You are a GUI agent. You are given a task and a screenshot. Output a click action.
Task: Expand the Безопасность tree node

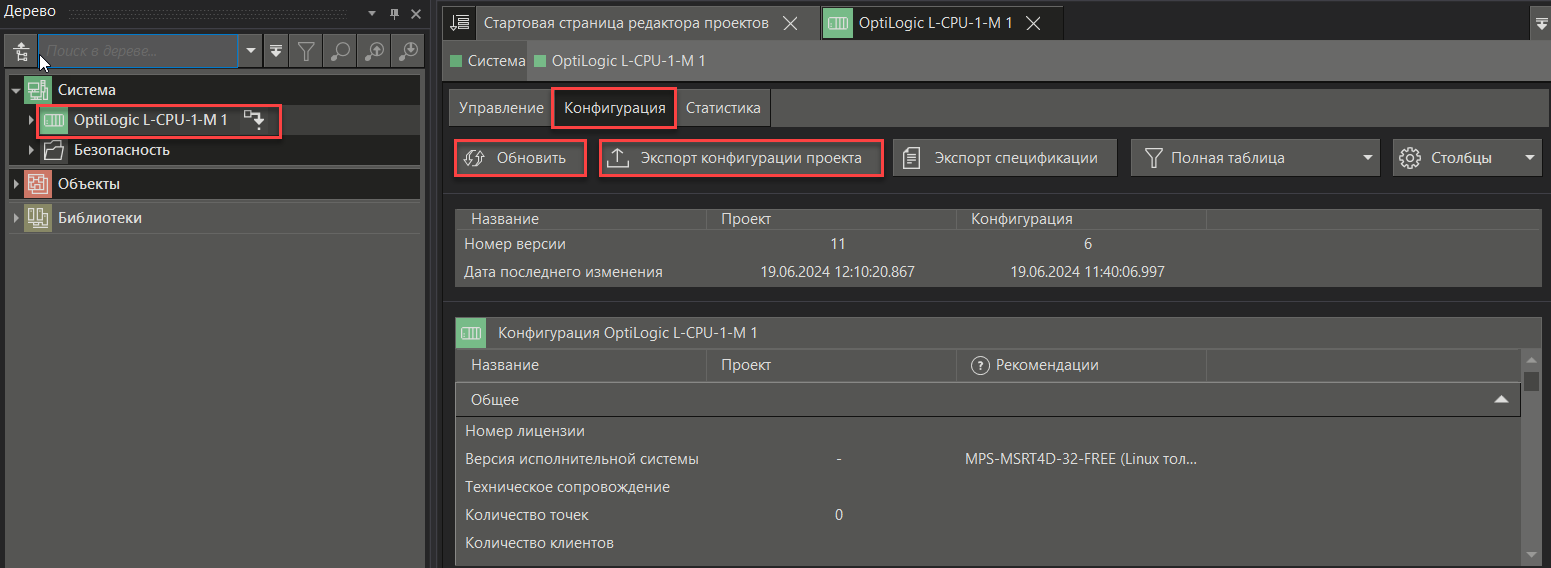click(32, 150)
